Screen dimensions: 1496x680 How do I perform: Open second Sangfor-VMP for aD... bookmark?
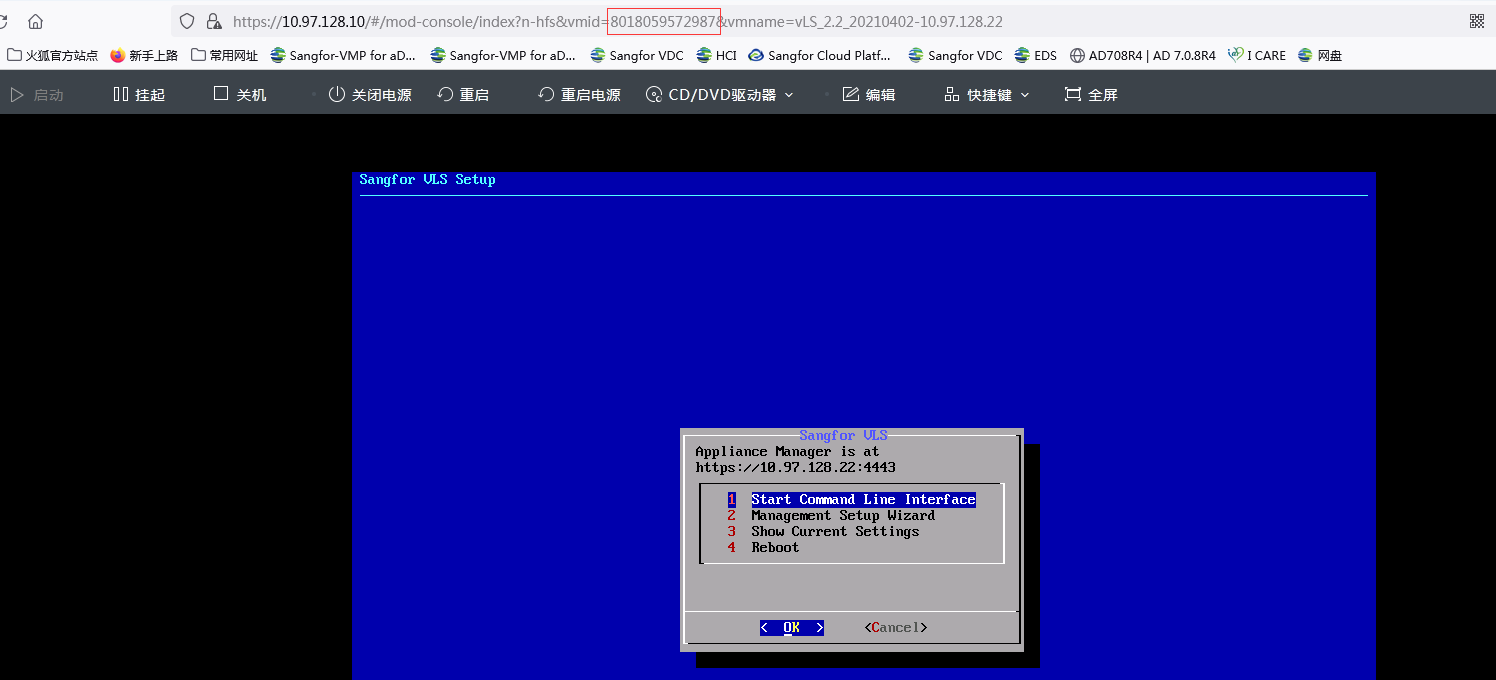tap(503, 55)
